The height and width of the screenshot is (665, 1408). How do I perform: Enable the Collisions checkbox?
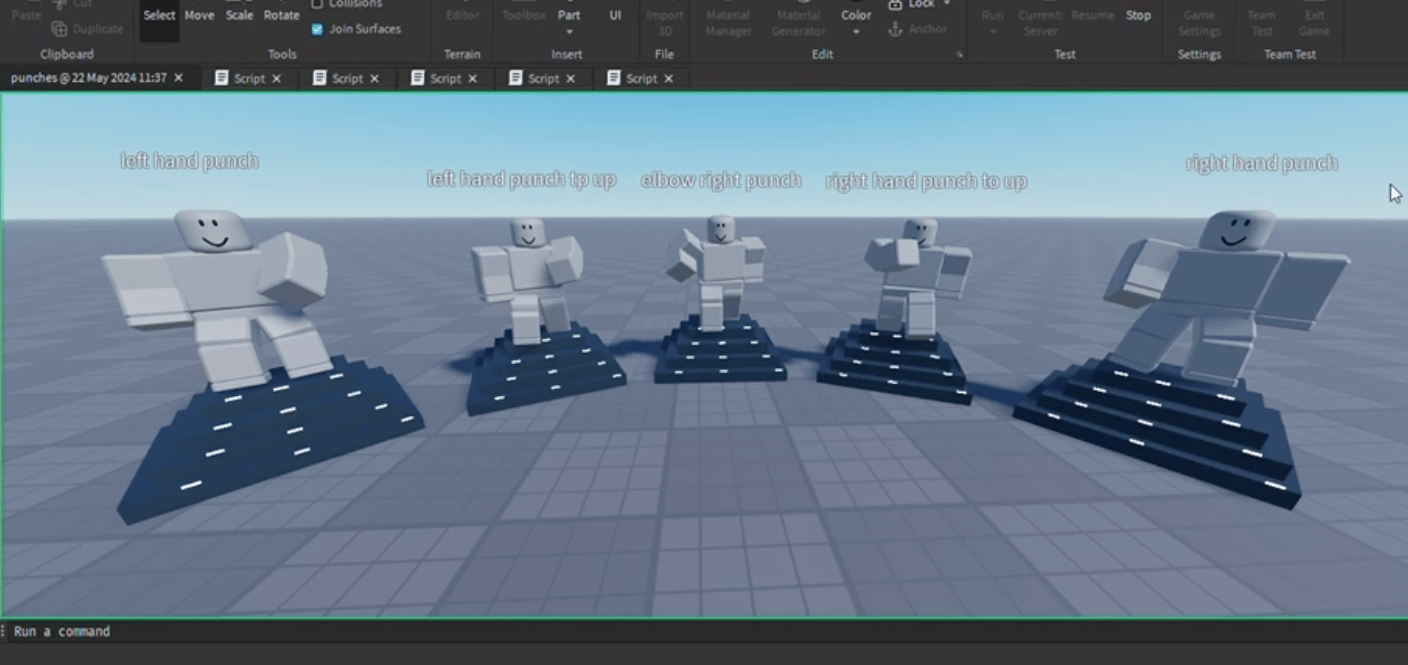tap(317, 4)
